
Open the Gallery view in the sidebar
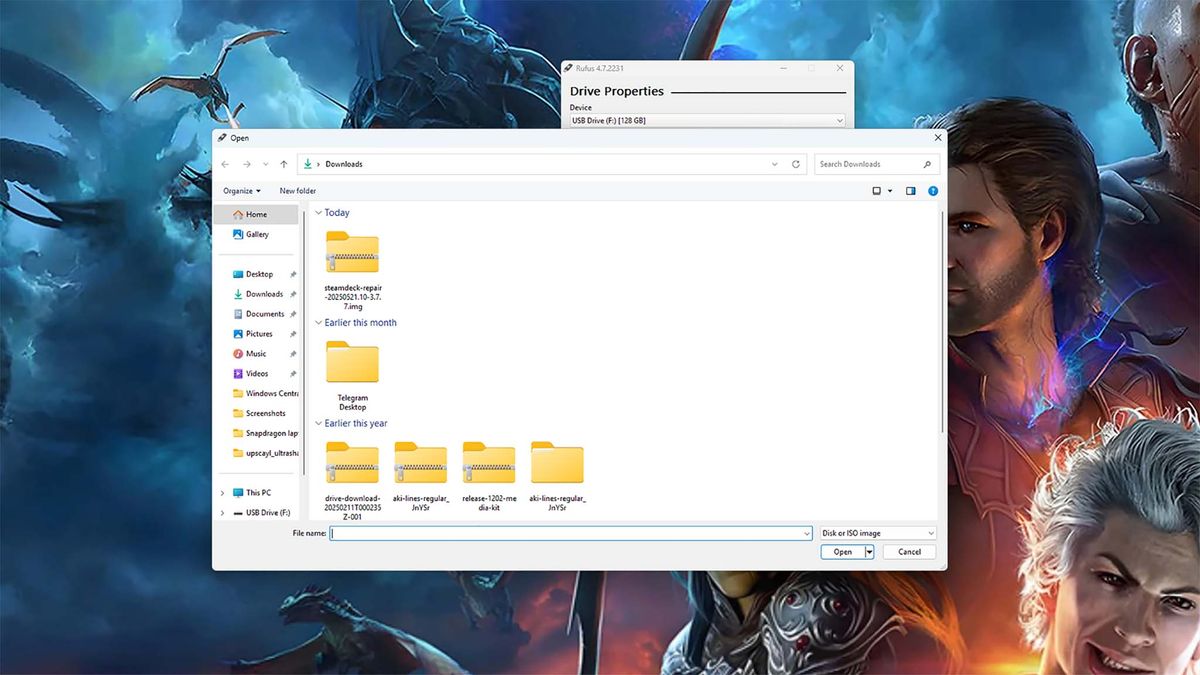pyautogui.click(x=252, y=234)
